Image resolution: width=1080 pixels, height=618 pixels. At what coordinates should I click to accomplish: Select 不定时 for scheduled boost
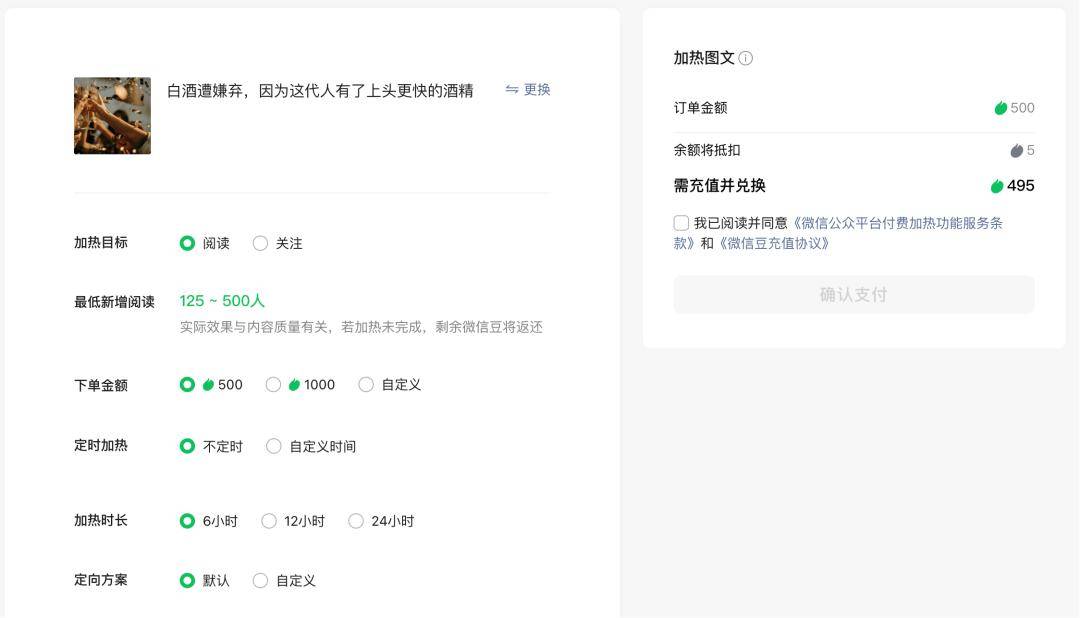187,447
